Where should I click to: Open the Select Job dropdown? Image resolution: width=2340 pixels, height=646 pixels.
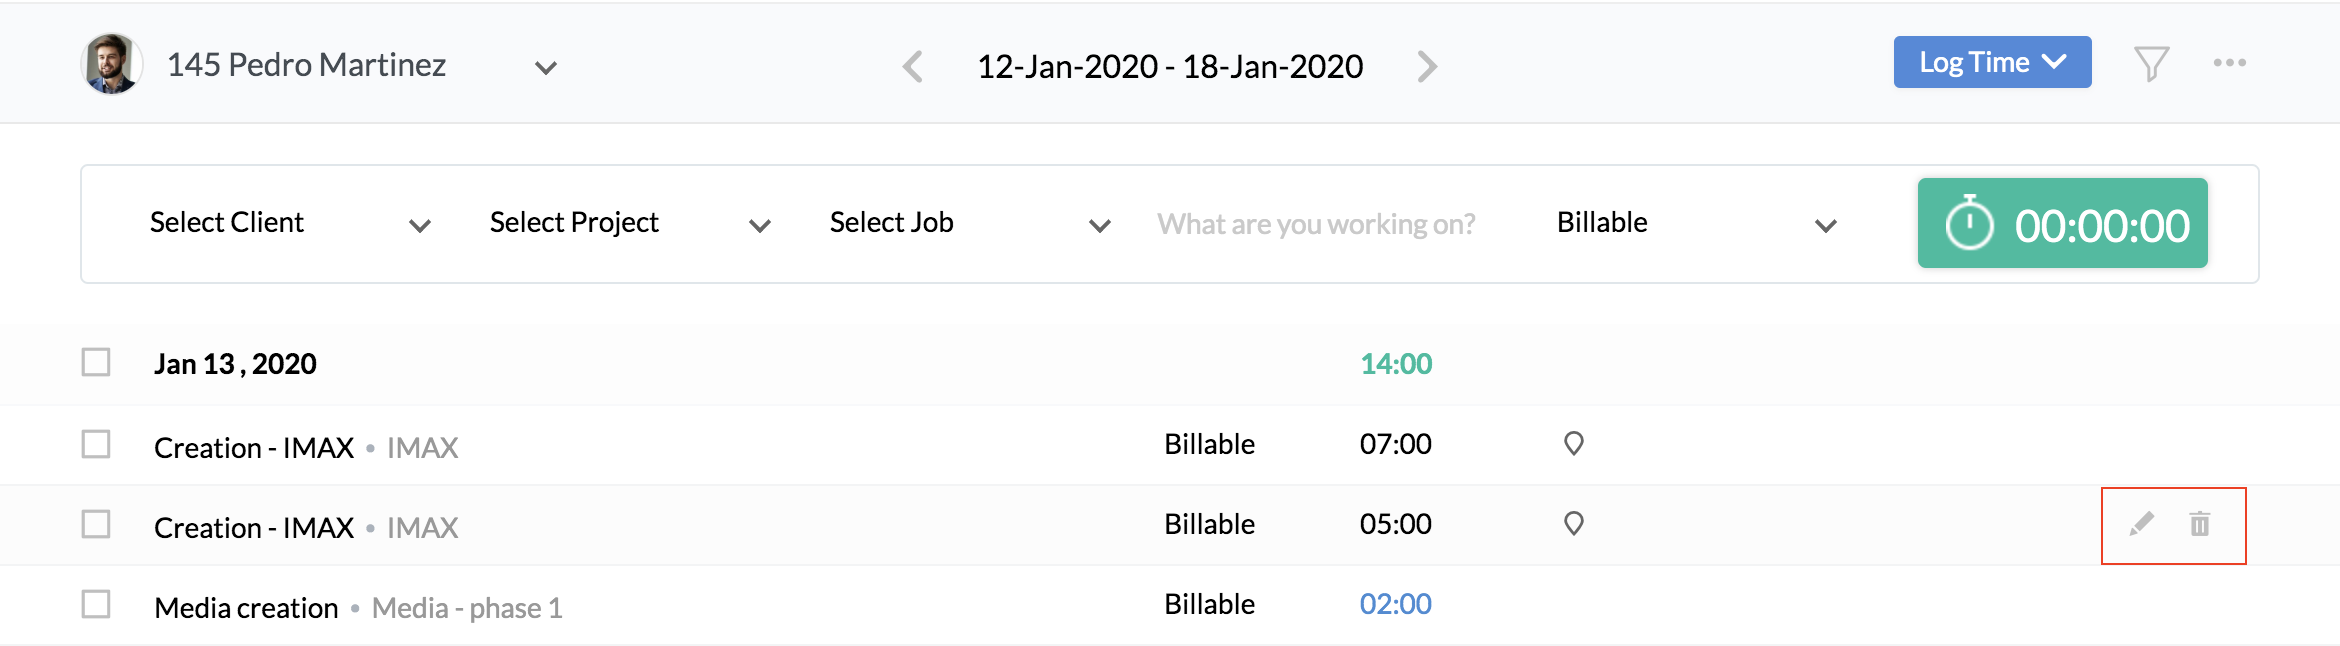click(970, 224)
